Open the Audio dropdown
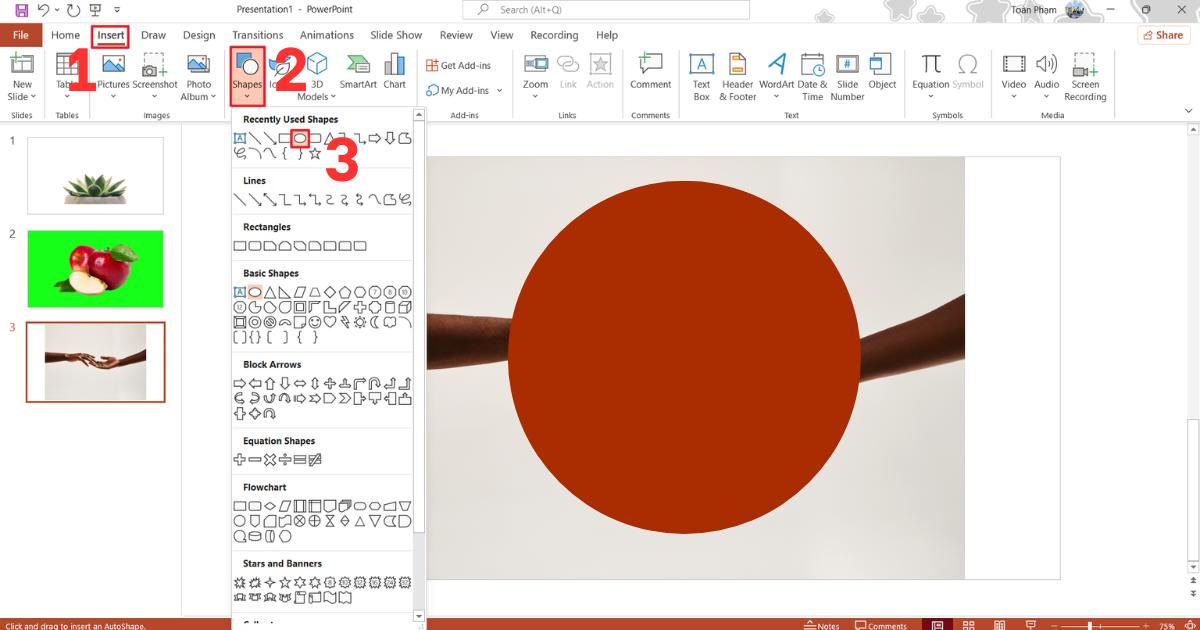This screenshot has width=1200, height=630. pos(1047,97)
